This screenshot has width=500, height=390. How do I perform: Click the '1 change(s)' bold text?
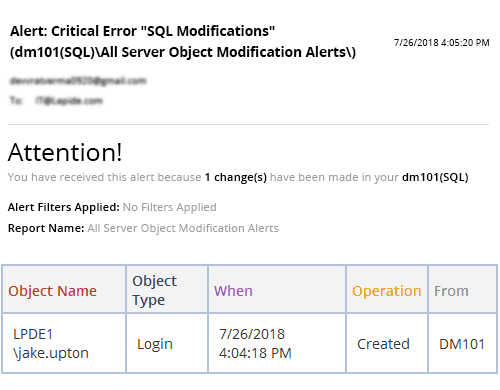[236, 177]
